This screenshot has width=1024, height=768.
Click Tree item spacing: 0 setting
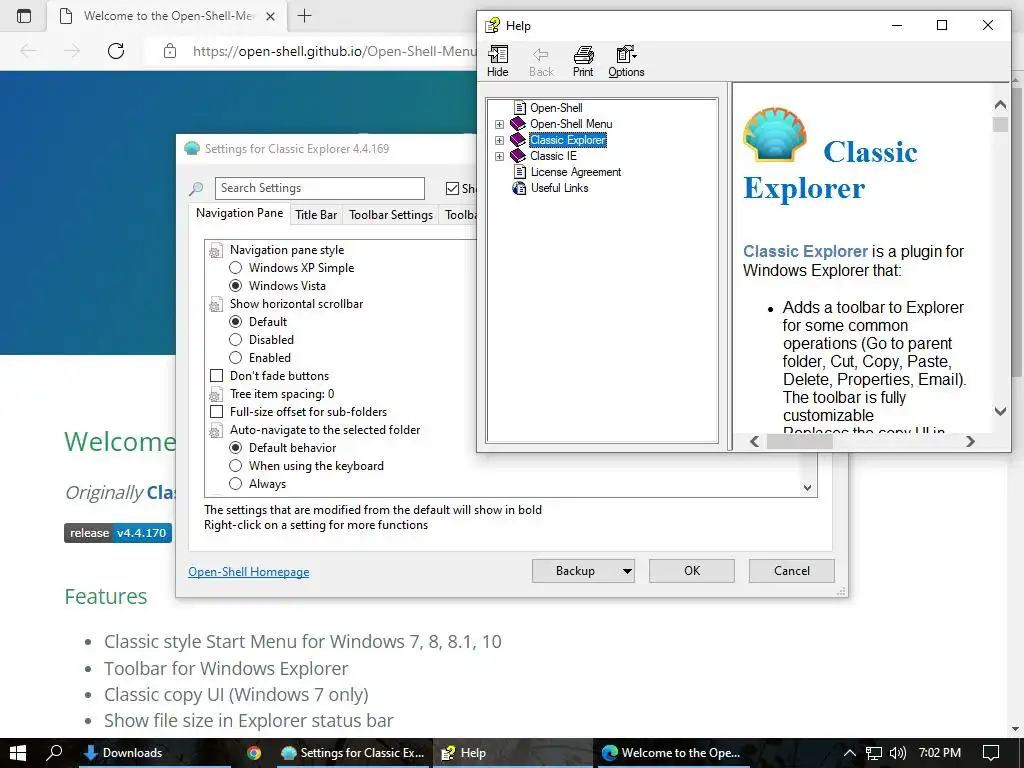(x=281, y=394)
